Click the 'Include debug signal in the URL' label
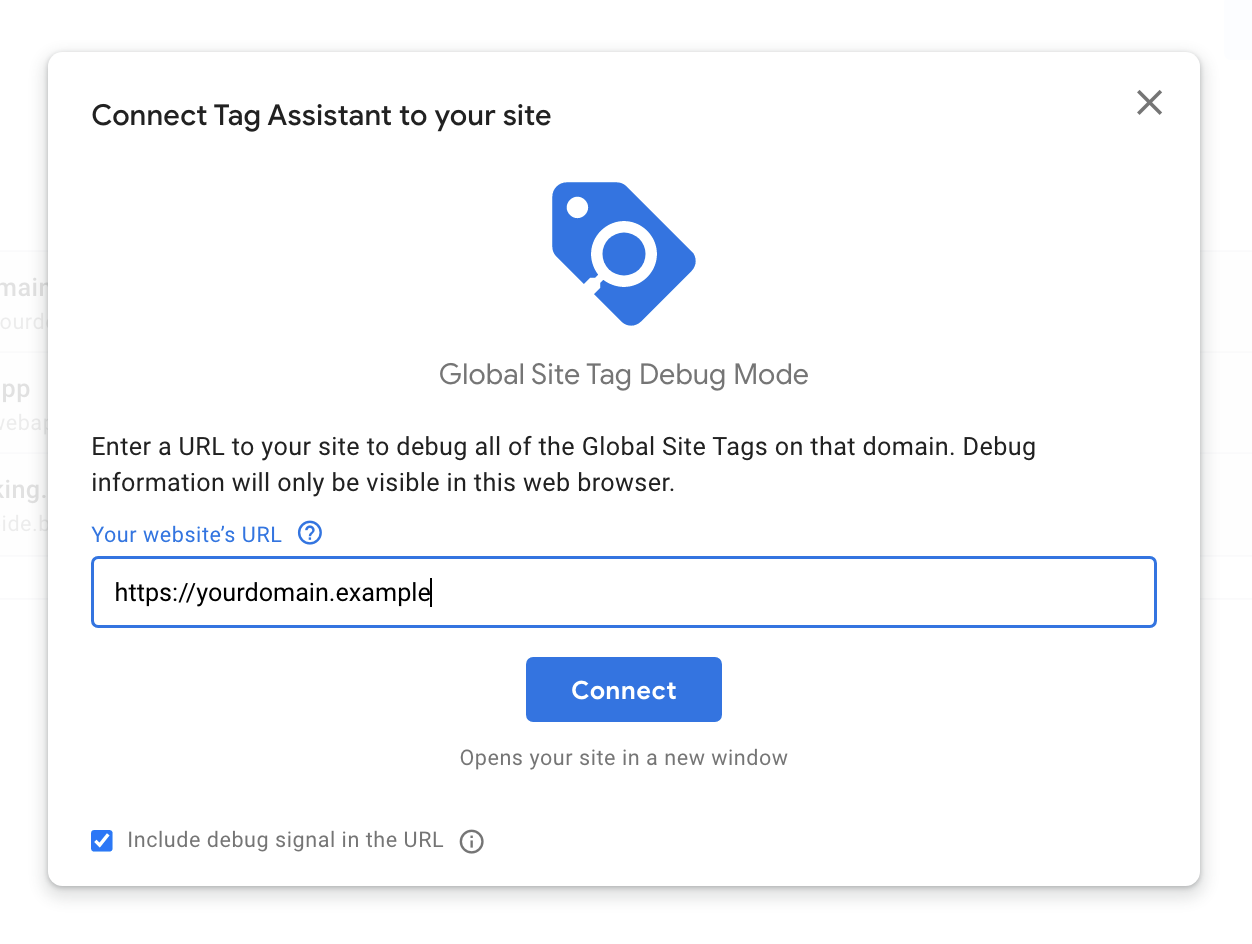Viewport: 1252px width, 944px height. (285, 840)
